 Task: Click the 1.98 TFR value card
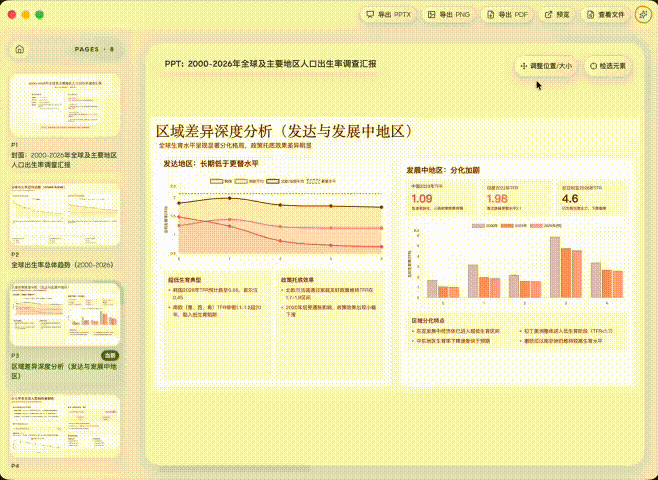[x=517, y=198]
